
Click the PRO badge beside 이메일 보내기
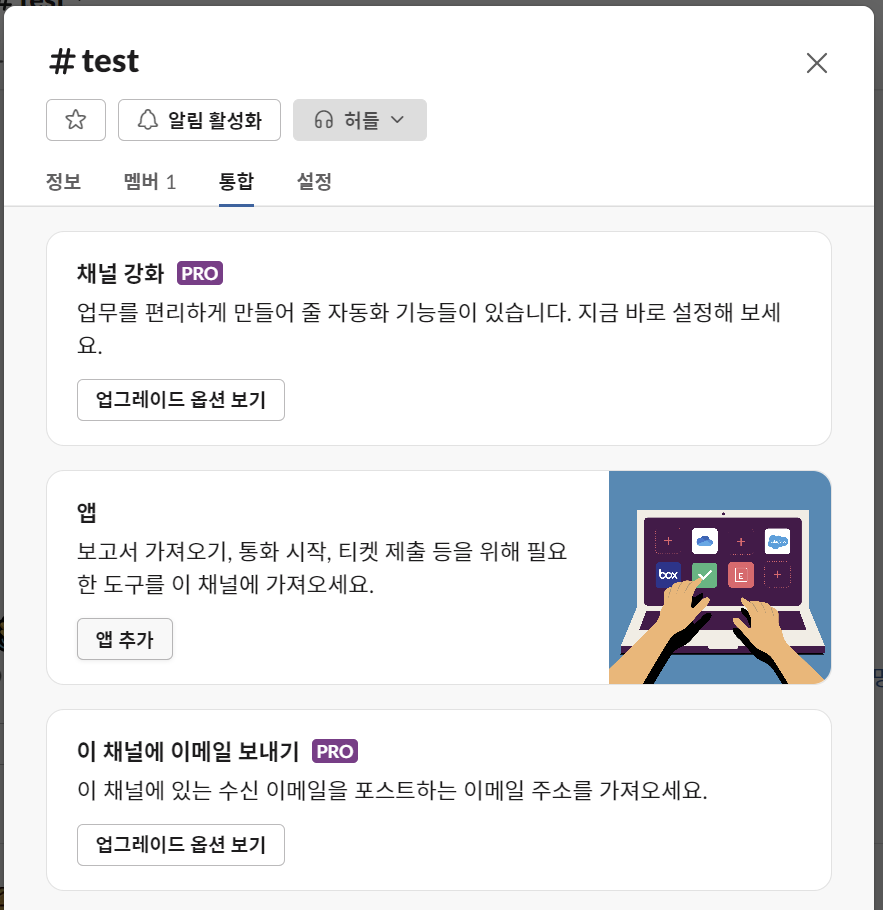[x=335, y=751]
